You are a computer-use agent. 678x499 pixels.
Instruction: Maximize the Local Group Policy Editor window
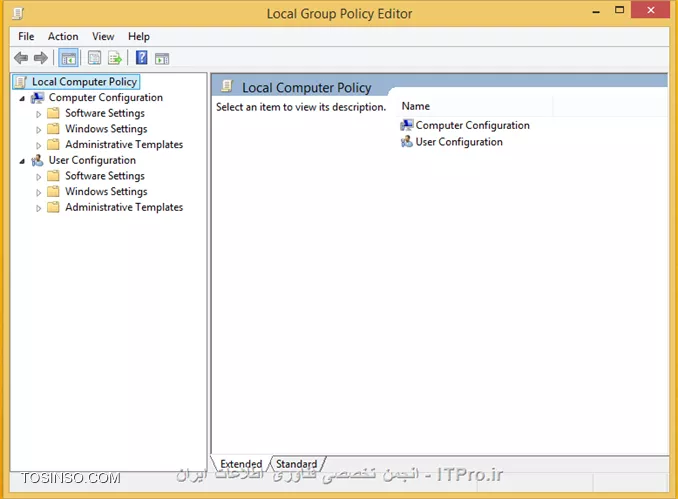coord(620,10)
